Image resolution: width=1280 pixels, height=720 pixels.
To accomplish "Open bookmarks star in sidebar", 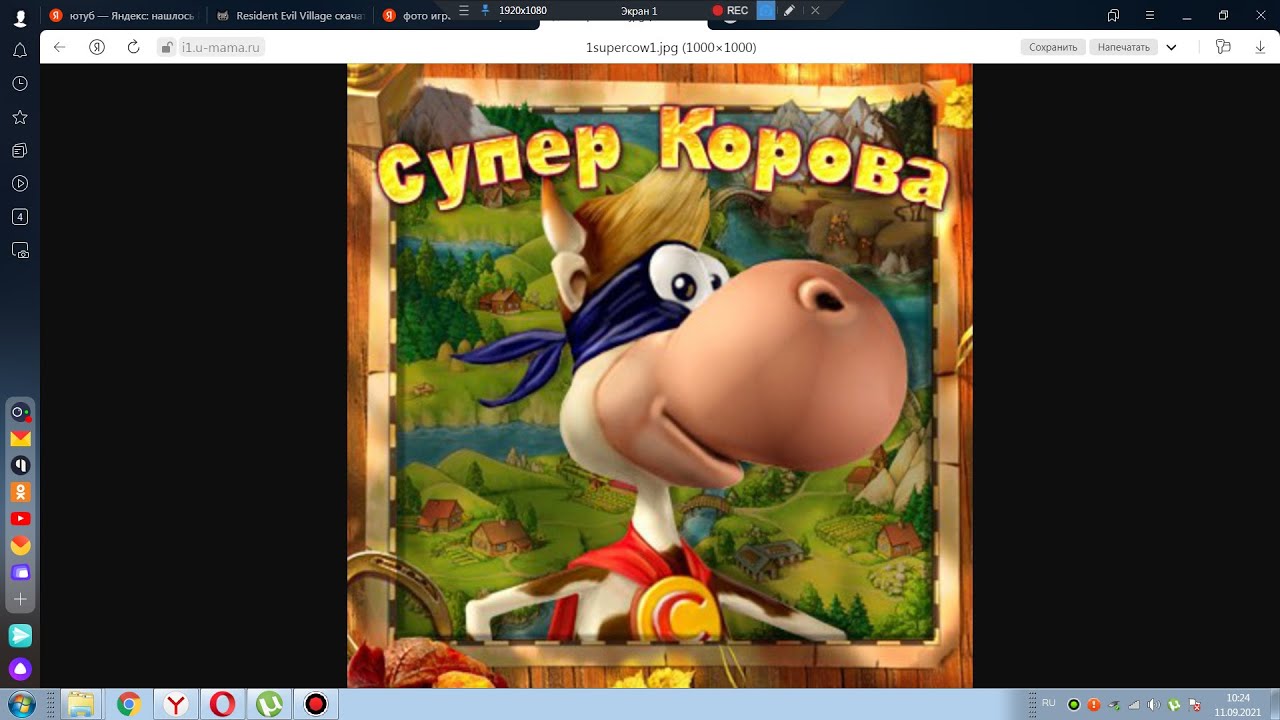I will tap(20, 117).
